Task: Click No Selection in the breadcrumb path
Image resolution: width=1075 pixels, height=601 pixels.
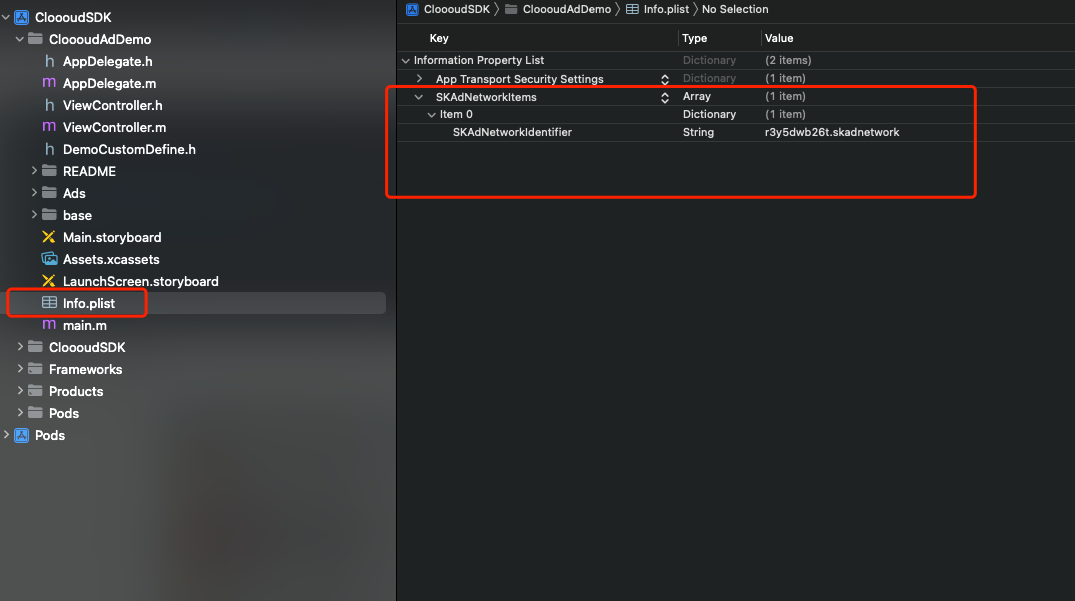Action: pos(735,9)
